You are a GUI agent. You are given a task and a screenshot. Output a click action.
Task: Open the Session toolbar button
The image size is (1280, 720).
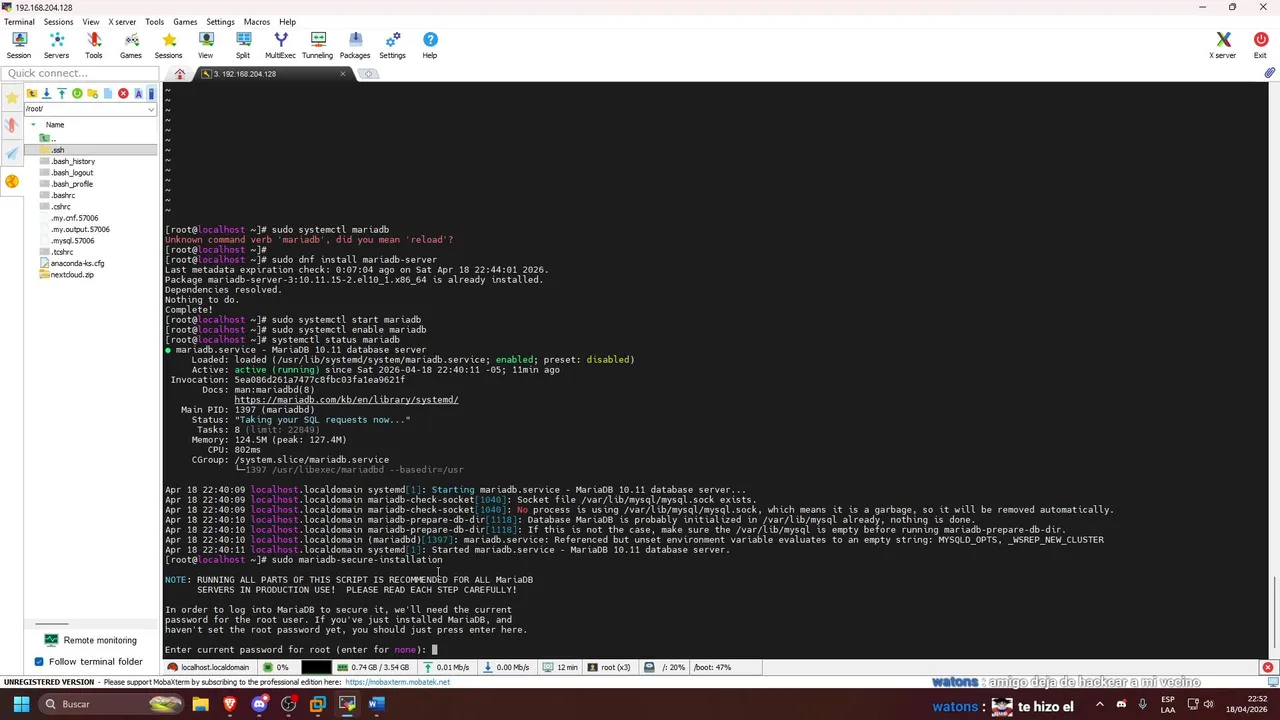tap(19, 45)
